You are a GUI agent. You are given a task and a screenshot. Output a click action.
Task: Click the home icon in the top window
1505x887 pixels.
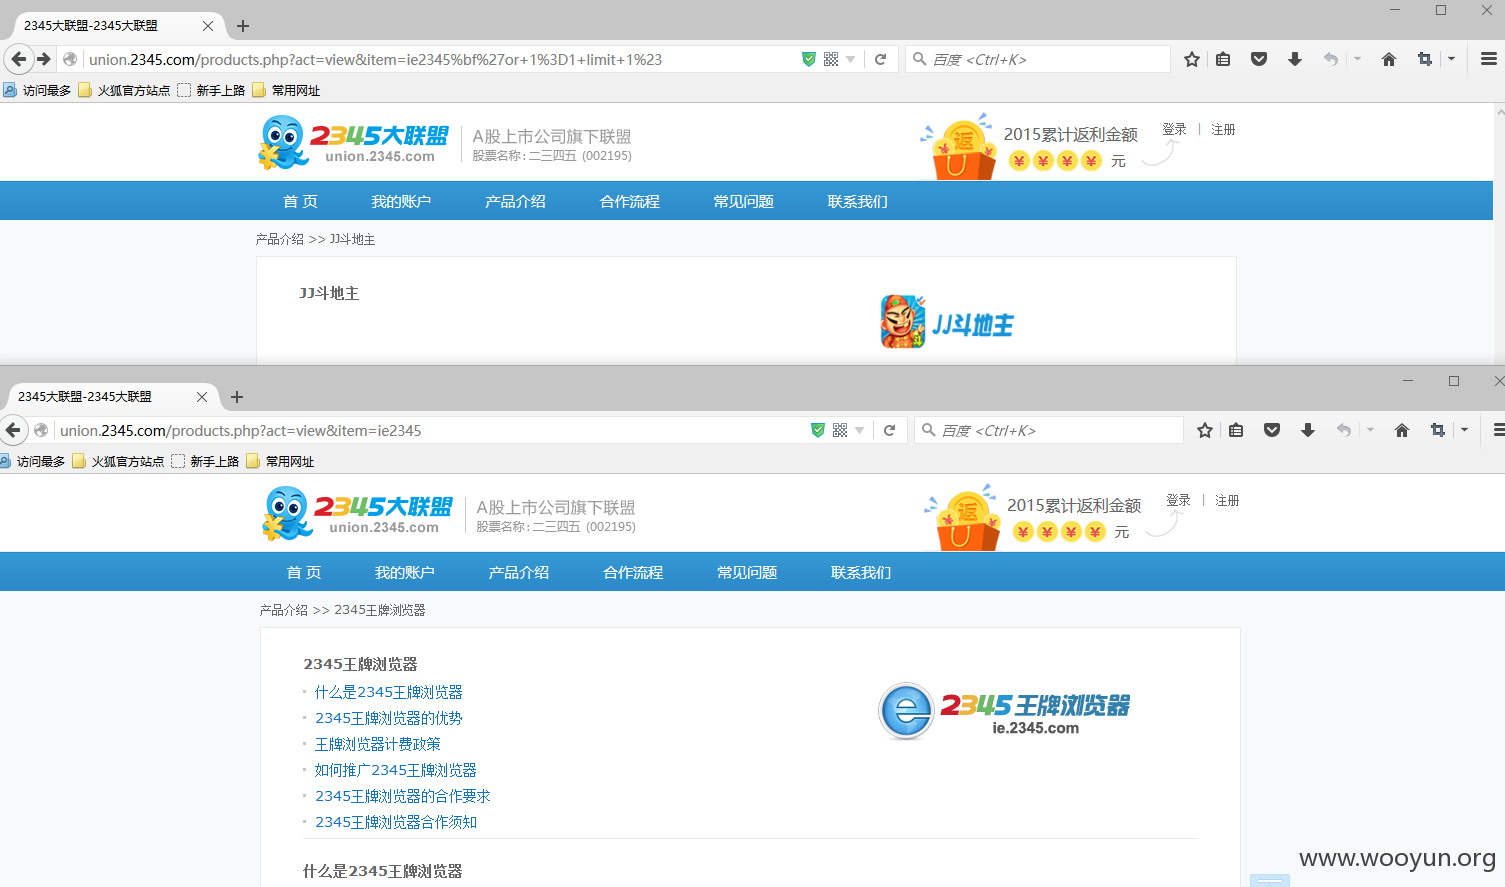pos(1389,59)
